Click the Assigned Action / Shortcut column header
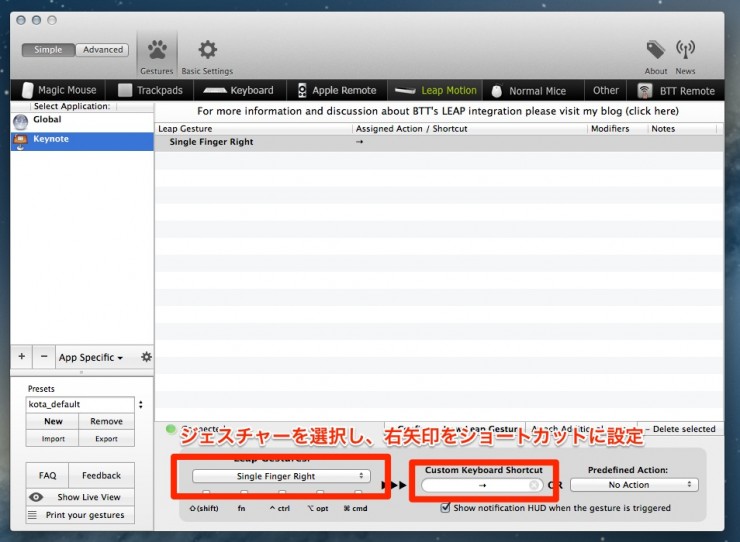The height and width of the screenshot is (542, 740). (x=470, y=128)
